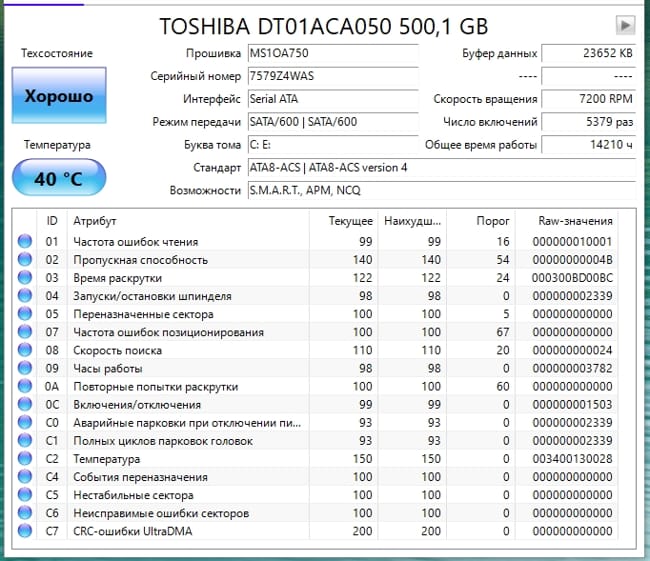The width and height of the screenshot is (650, 561).
Task: Click raw value 000000001503
Action: pos(572,404)
